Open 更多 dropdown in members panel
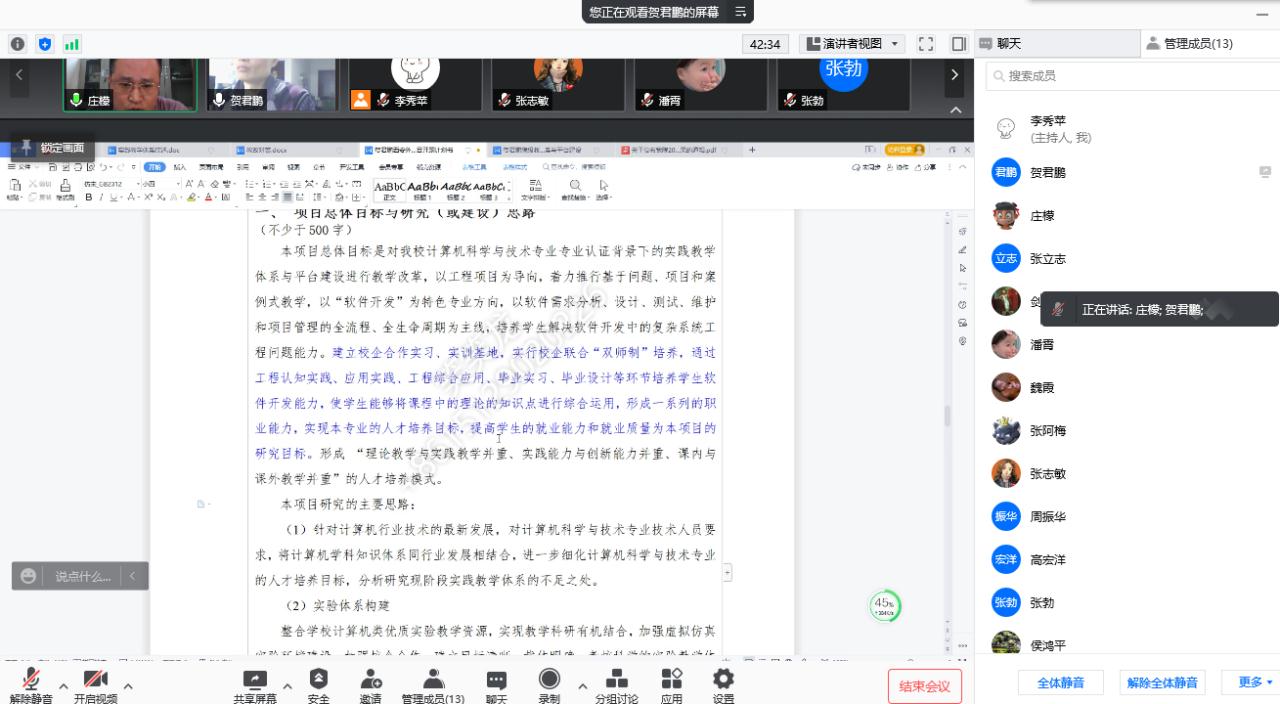Viewport: 1280px width, 704px height. 1255,682
